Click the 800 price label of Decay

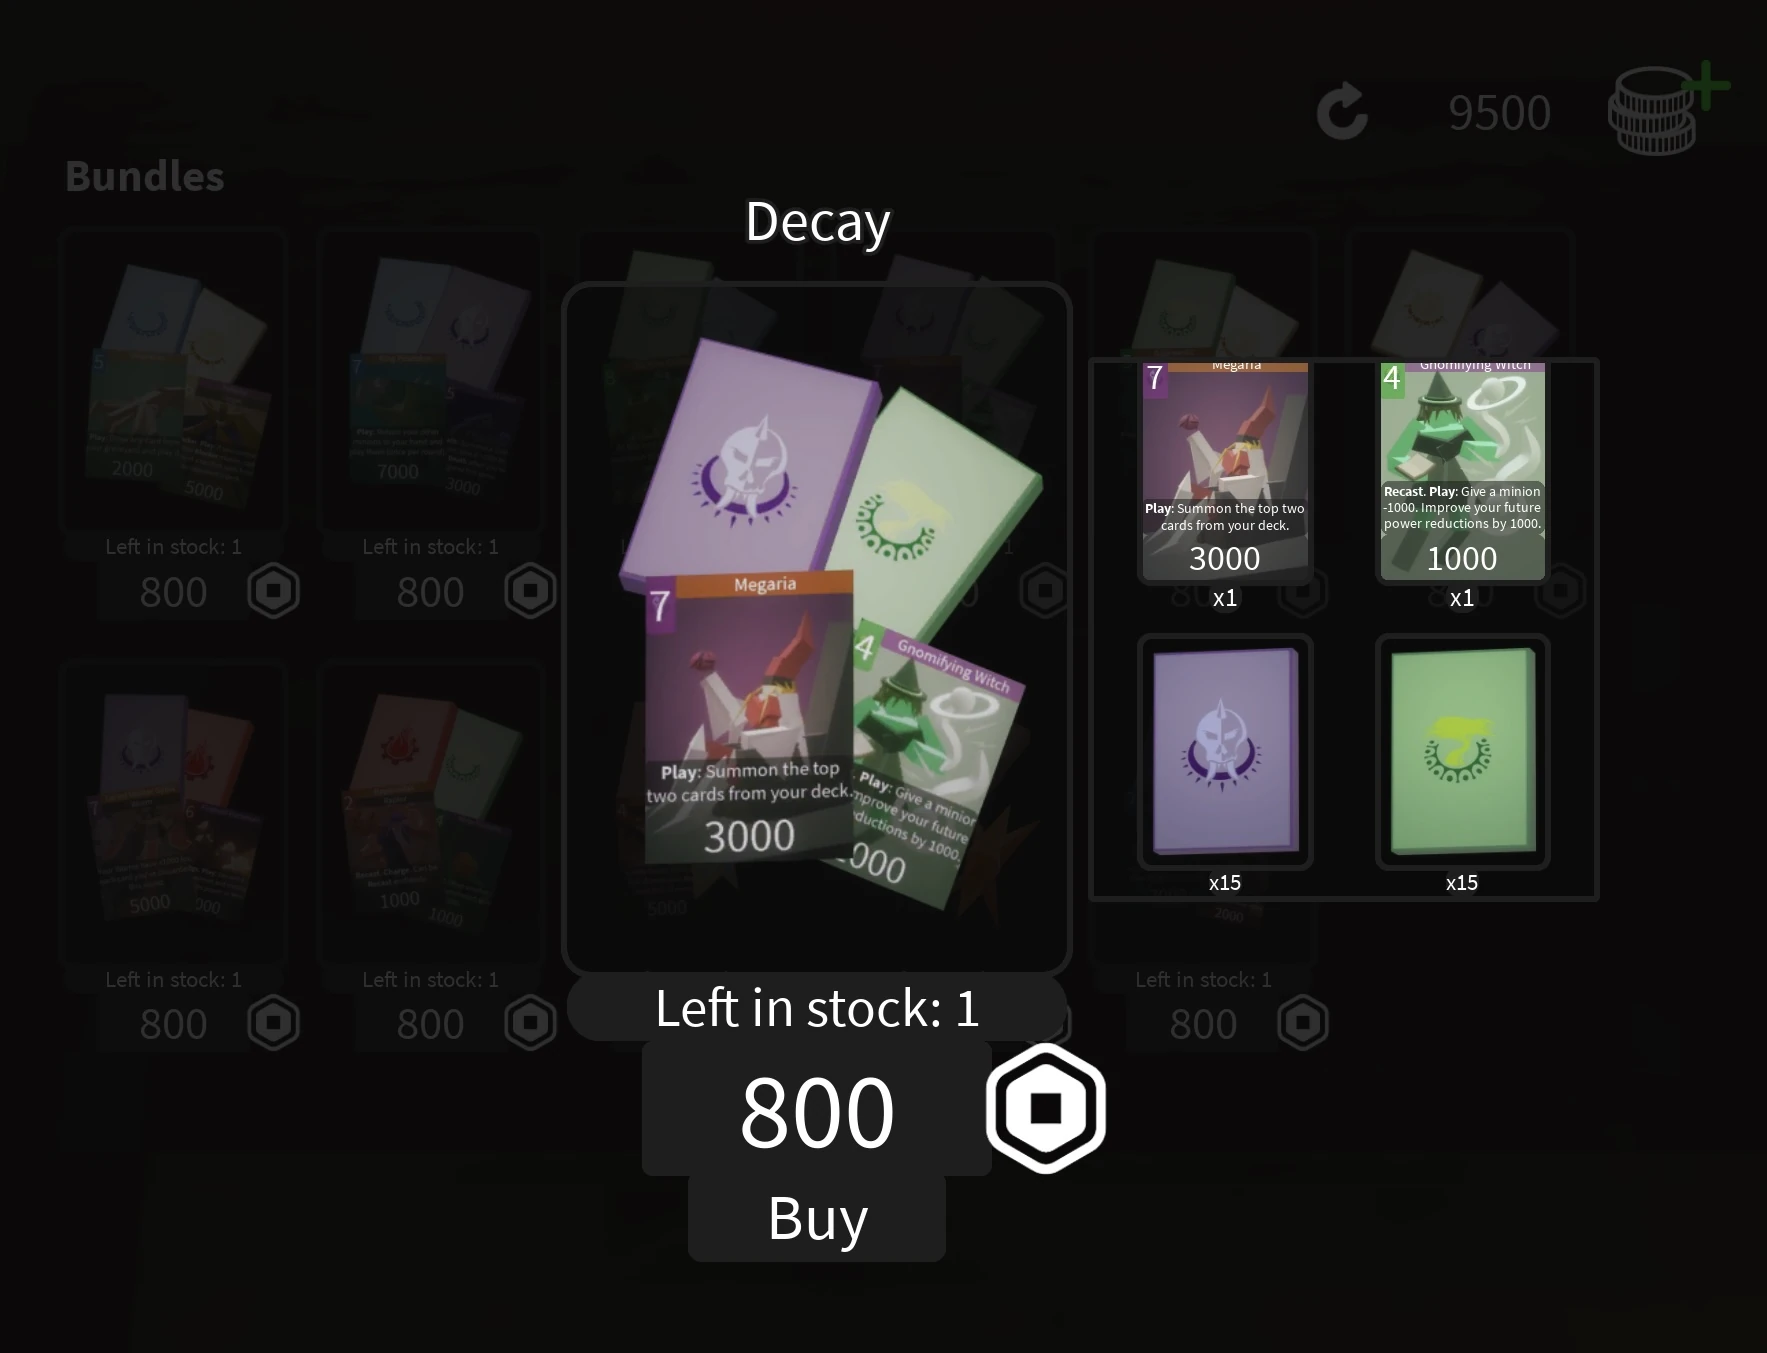pos(816,1110)
